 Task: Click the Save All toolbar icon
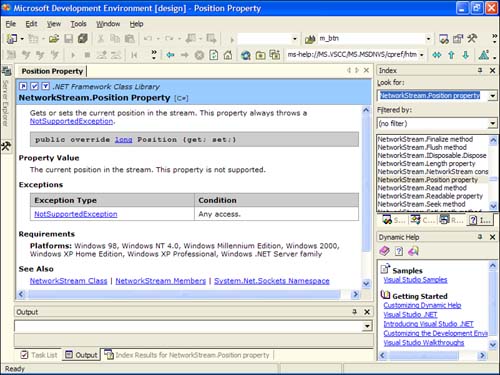tap(82, 39)
